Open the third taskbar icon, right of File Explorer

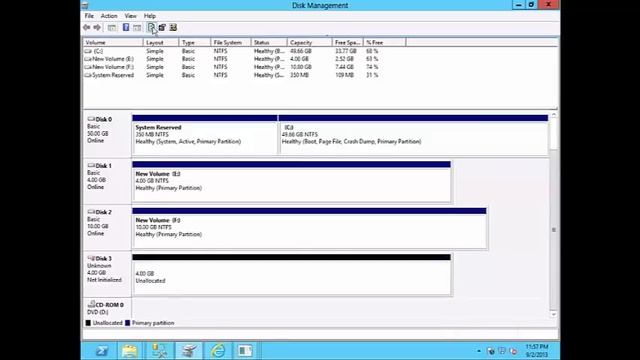160,351
